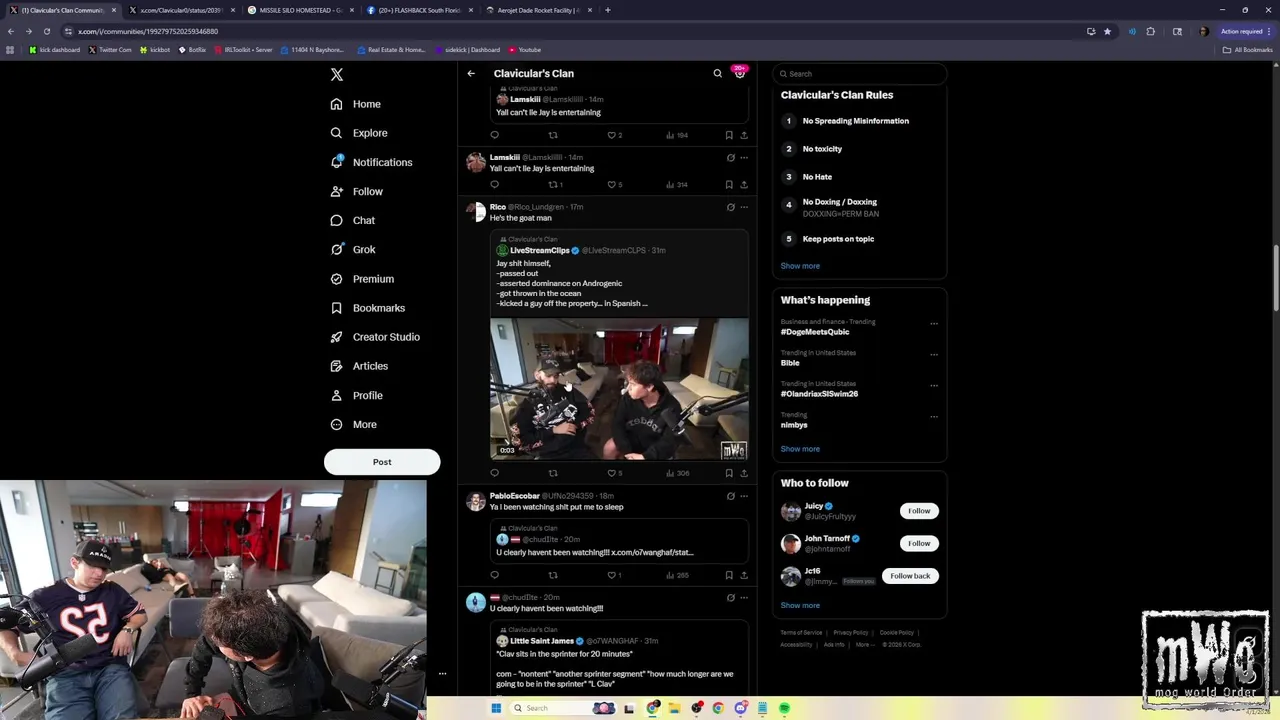Open more options on @chudlte's tweet
The image size is (1280, 720).
tap(743, 597)
